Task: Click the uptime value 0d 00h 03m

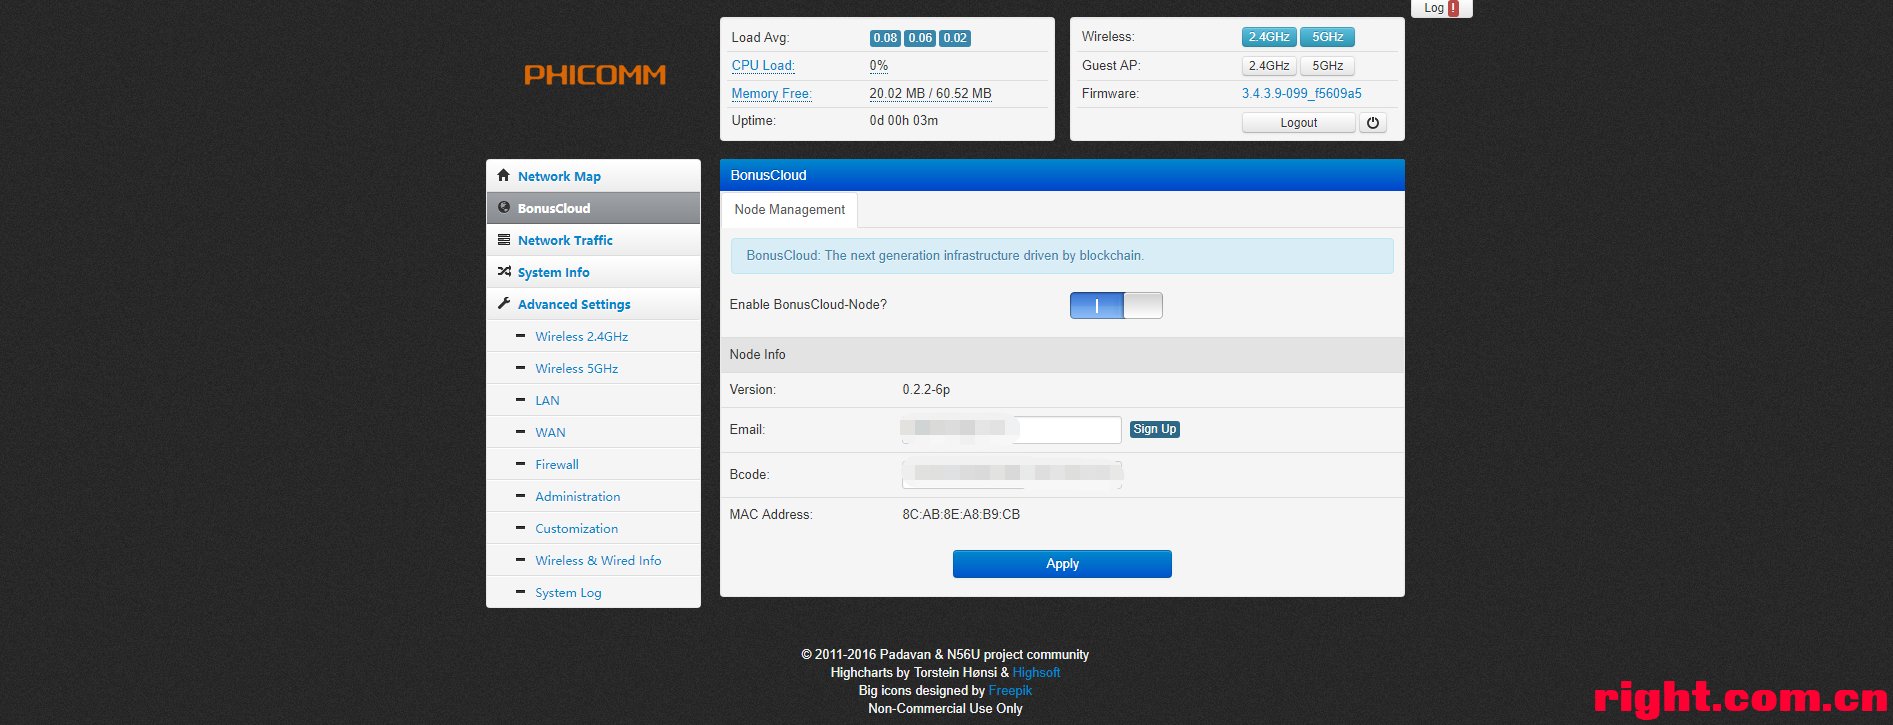Action: click(904, 121)
